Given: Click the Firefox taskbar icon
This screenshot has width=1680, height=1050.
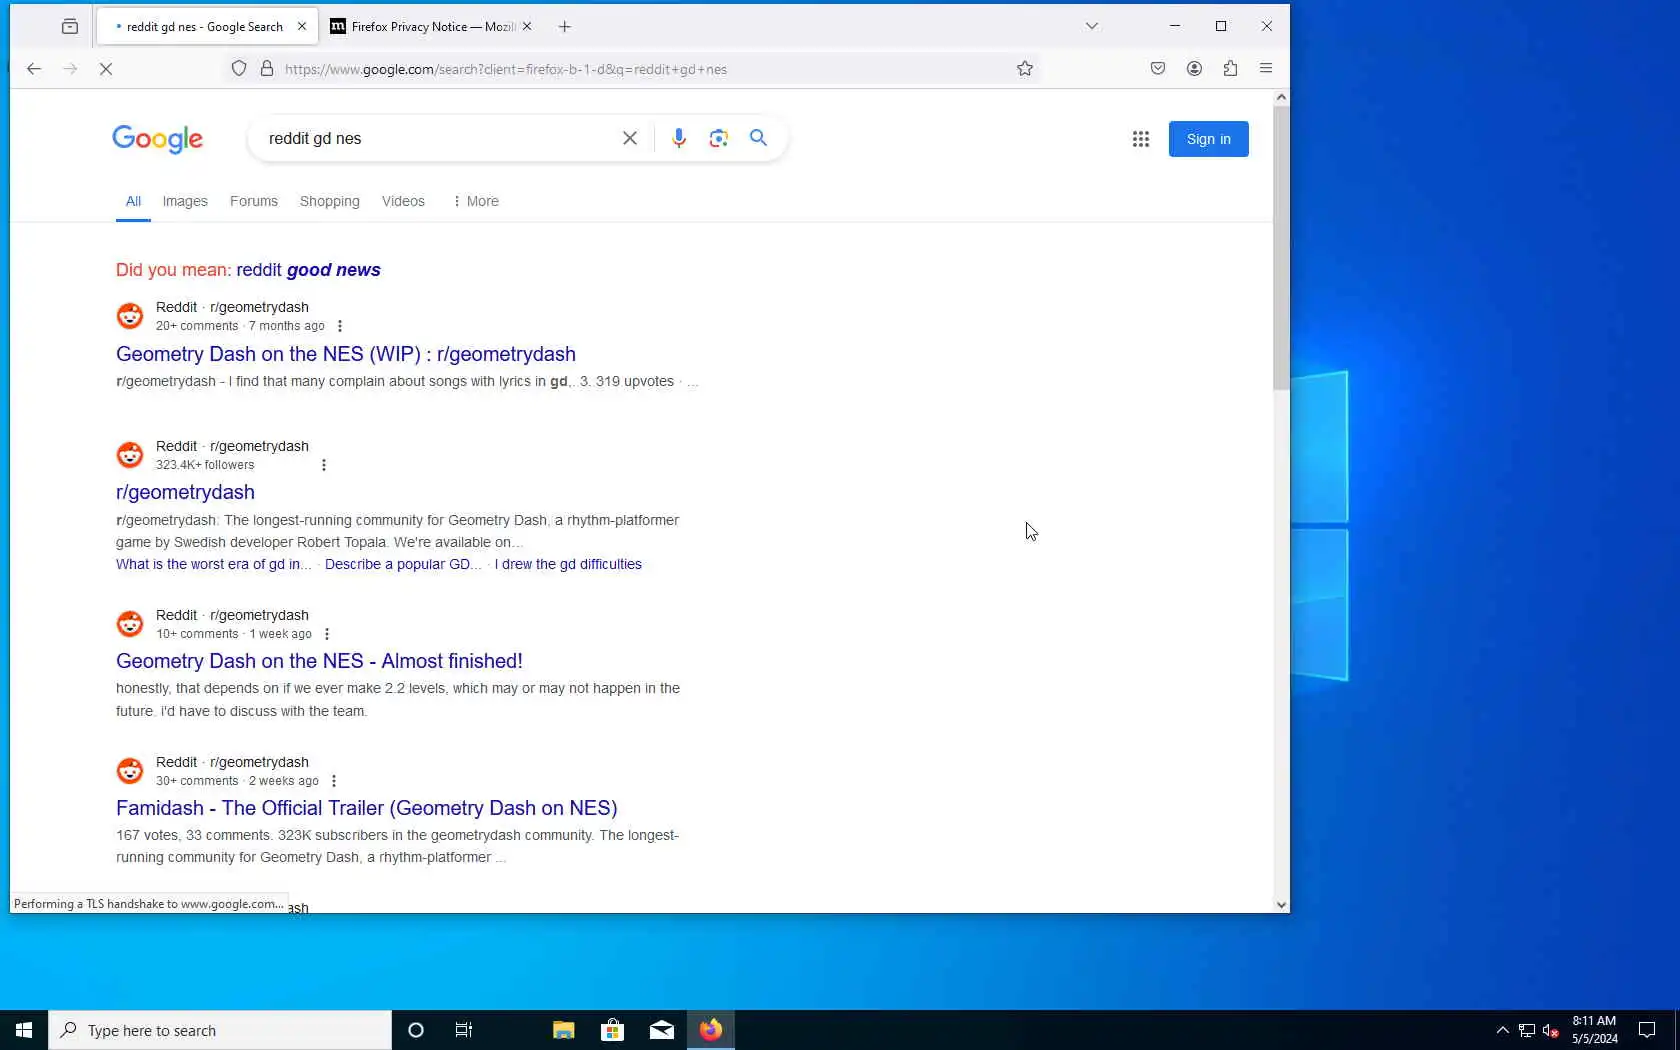Looking at the screenshot, I should pyautogui.click(x=711, y=1030).
